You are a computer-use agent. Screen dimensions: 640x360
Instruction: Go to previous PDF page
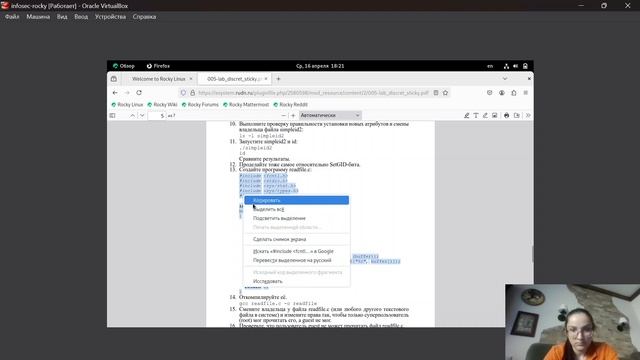(132, 116)
